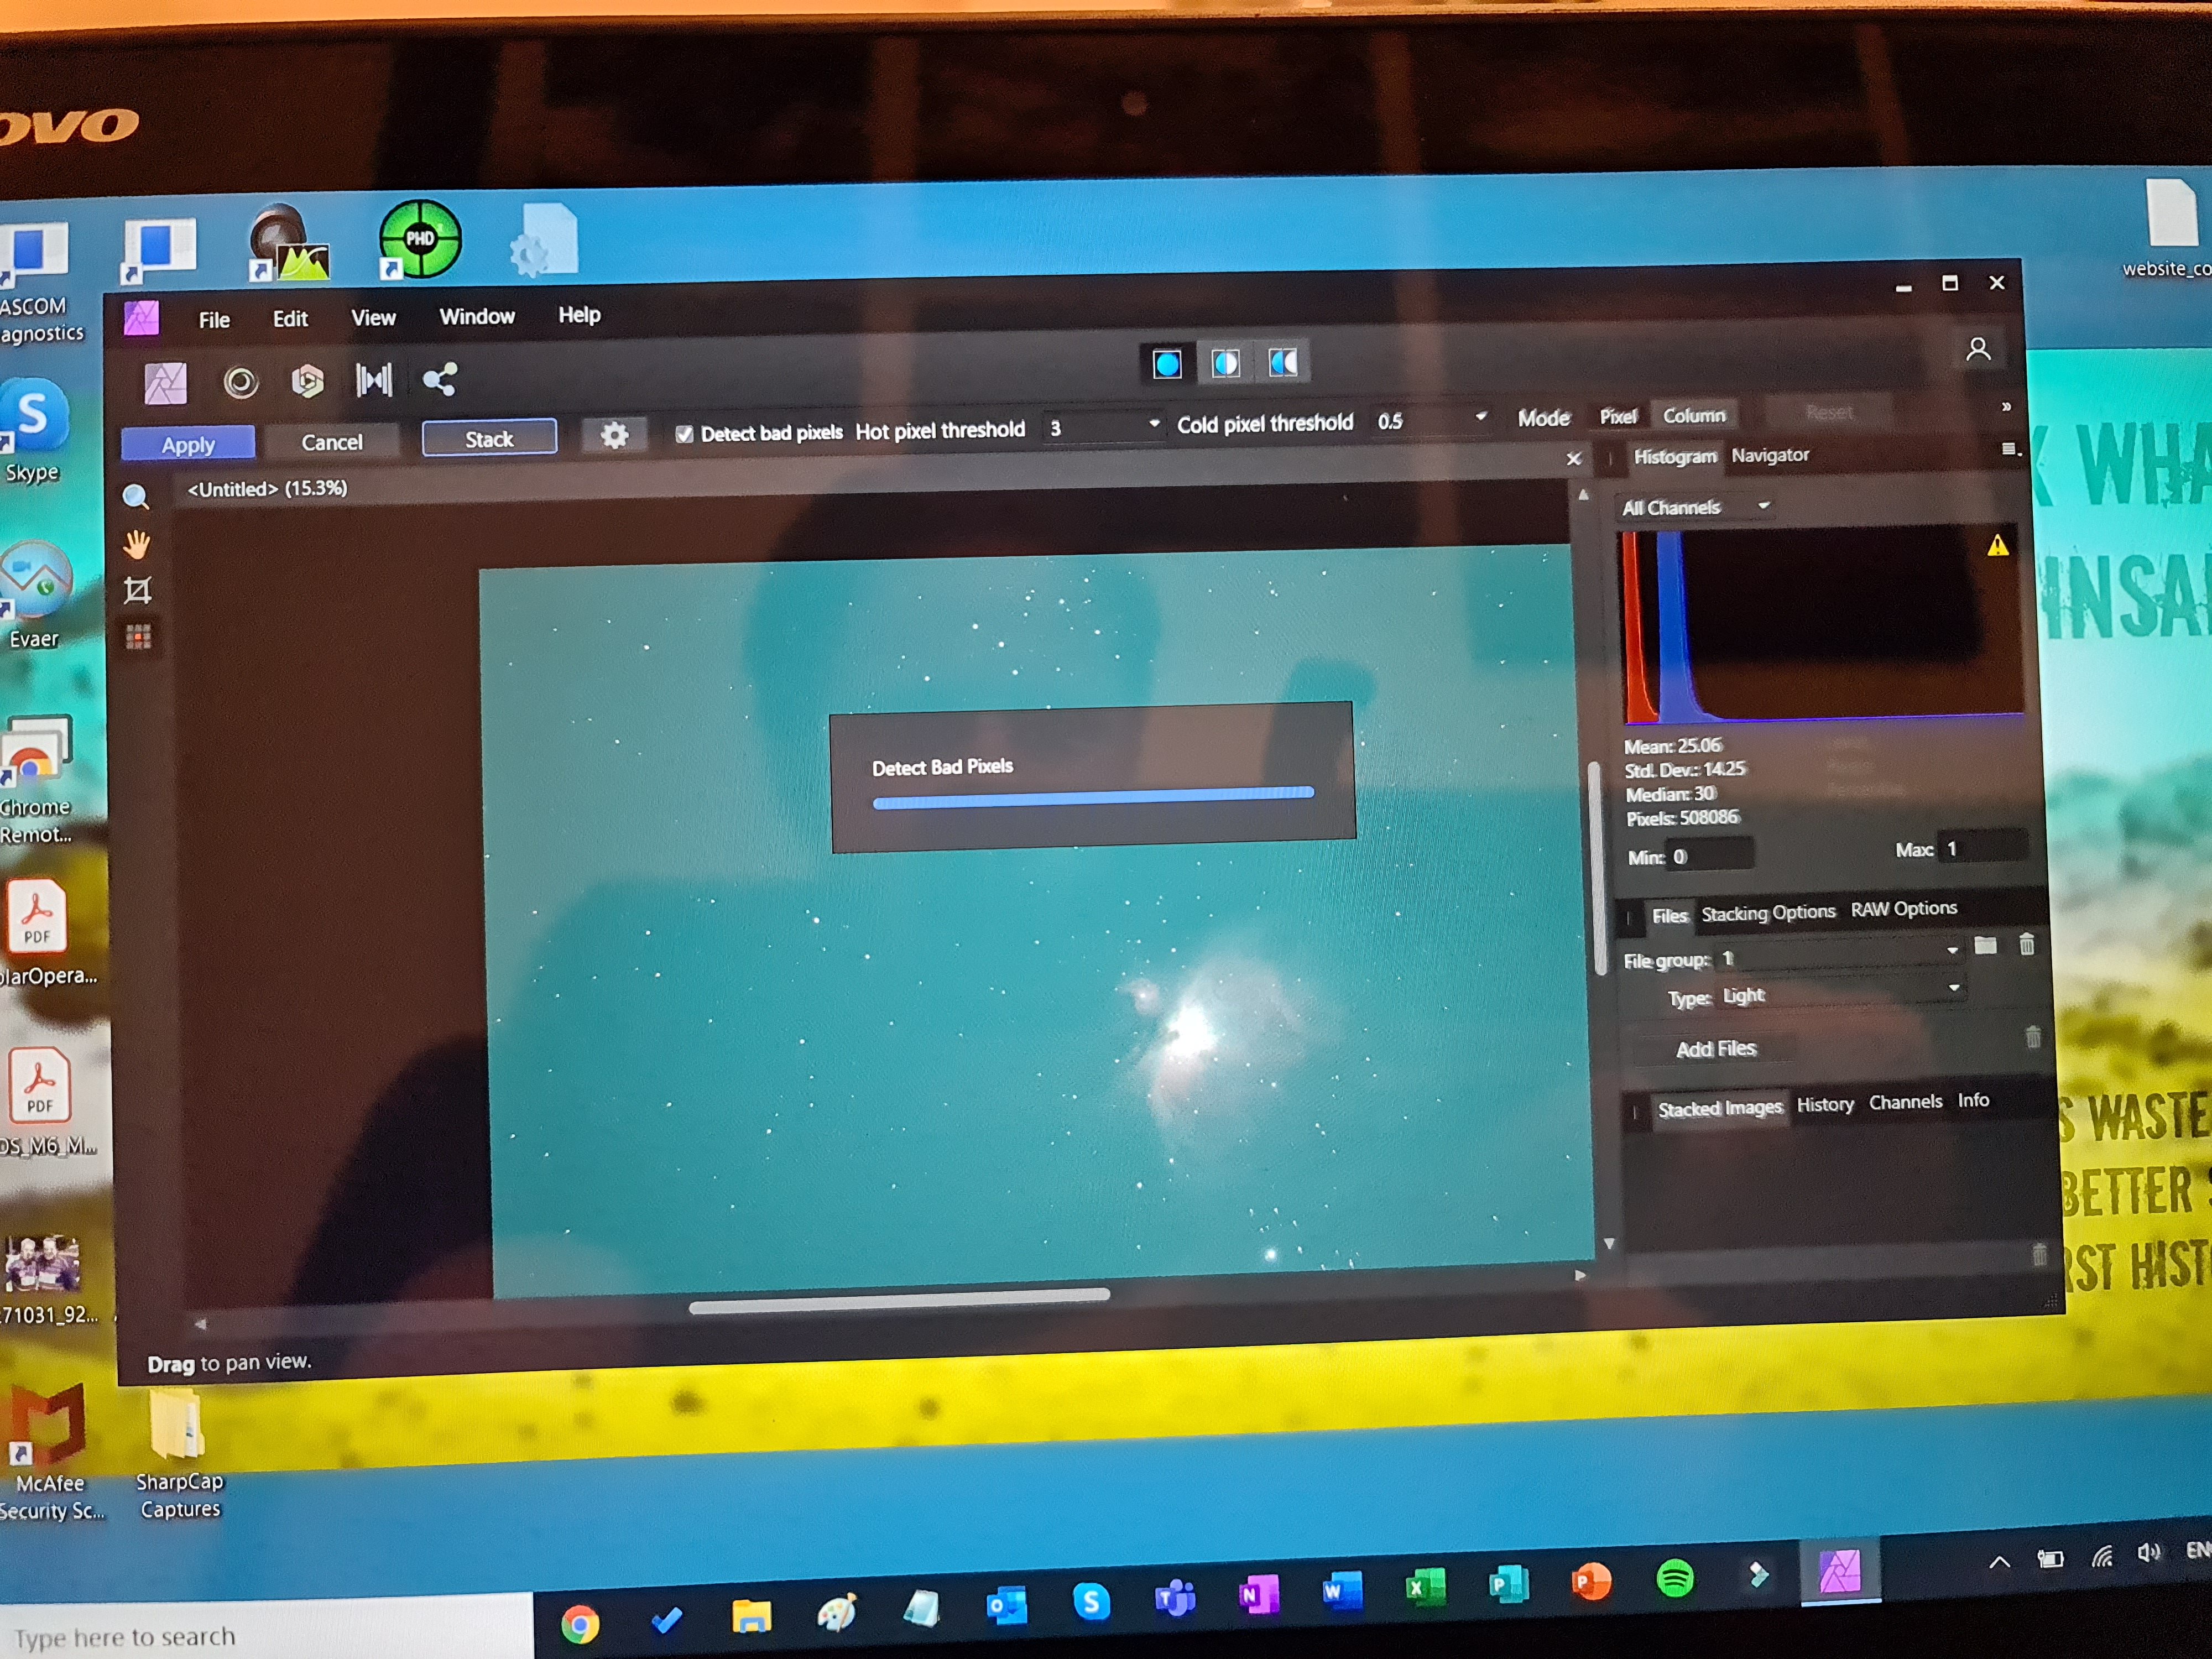Viewport: 2212px width, 1659px height.
Task: Open Chrome from the taskbar
Action: click(579, 1625)
